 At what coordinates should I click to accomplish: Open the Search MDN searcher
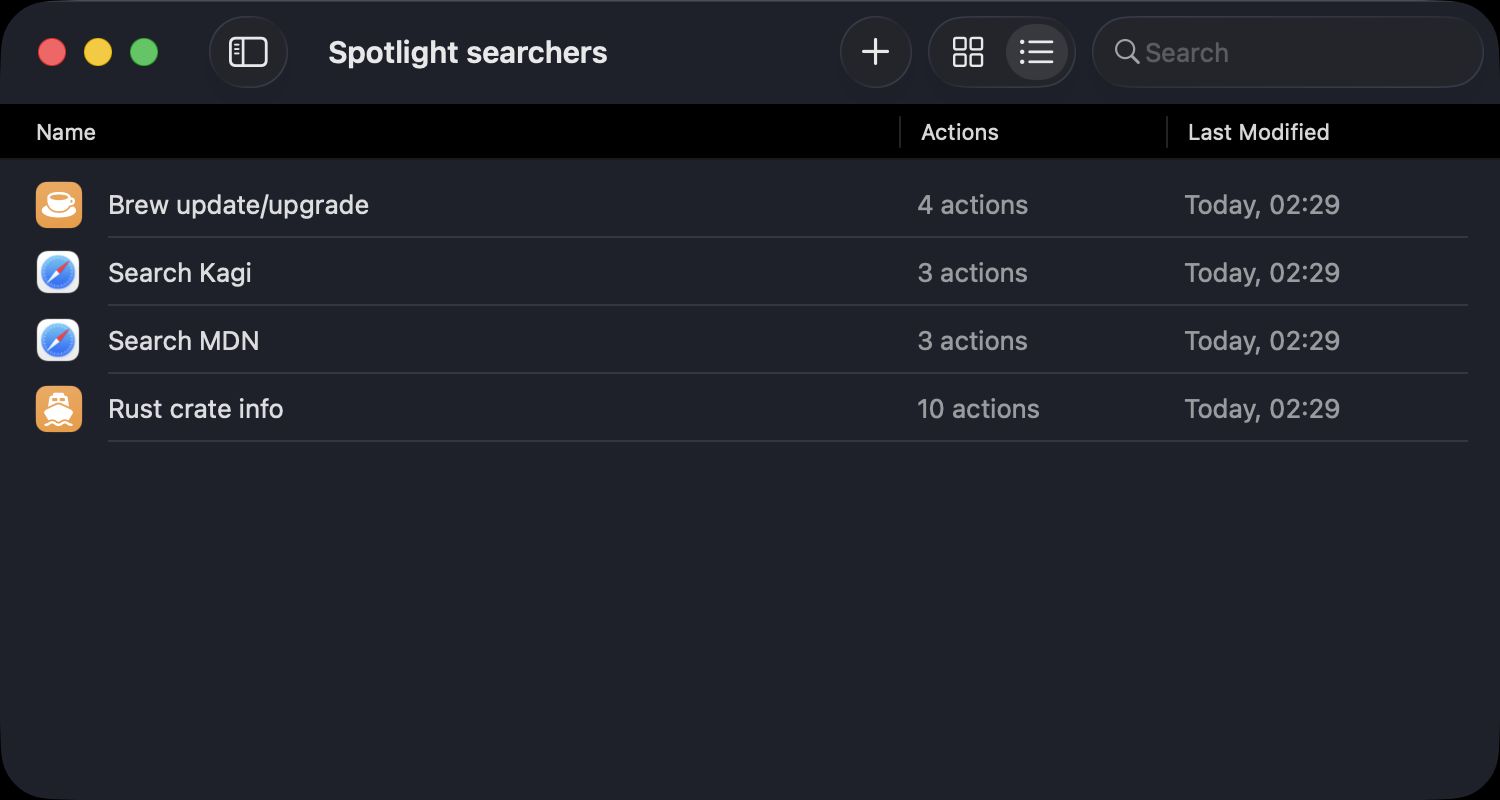point(400,340)
